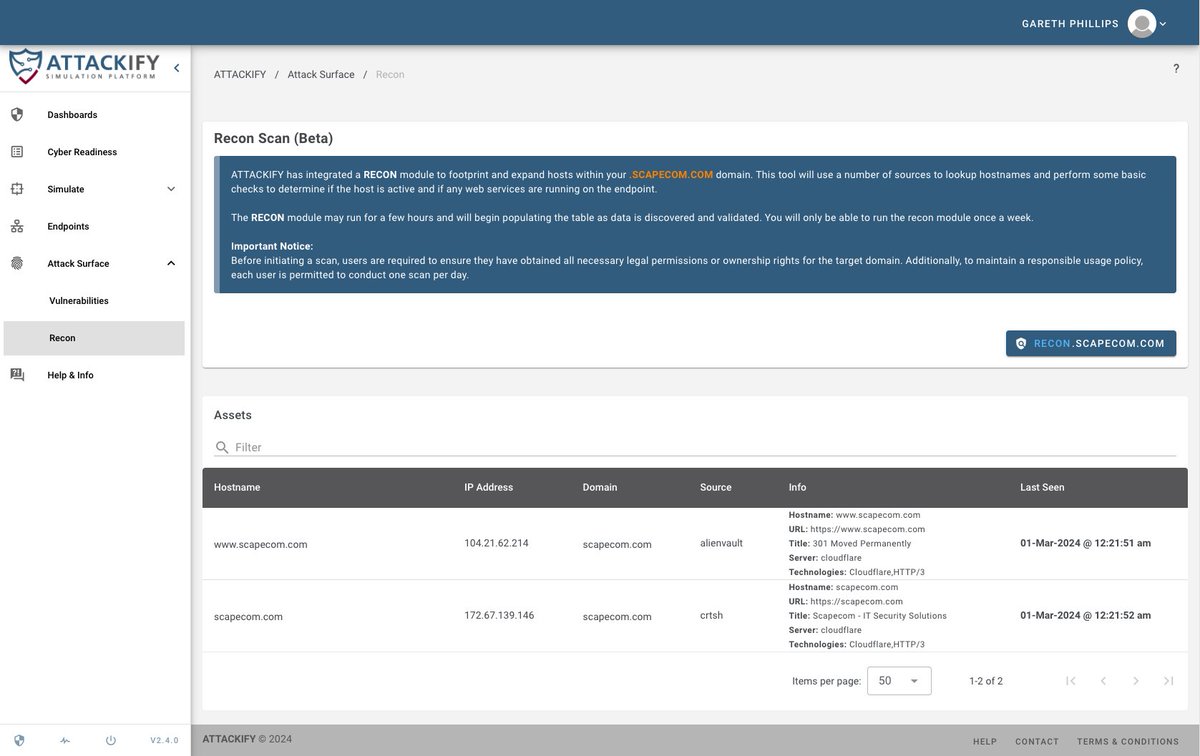Click the shield icon in sidebar footer
The width and height of the screenshot is (1200, 756).
pos(19,741)
